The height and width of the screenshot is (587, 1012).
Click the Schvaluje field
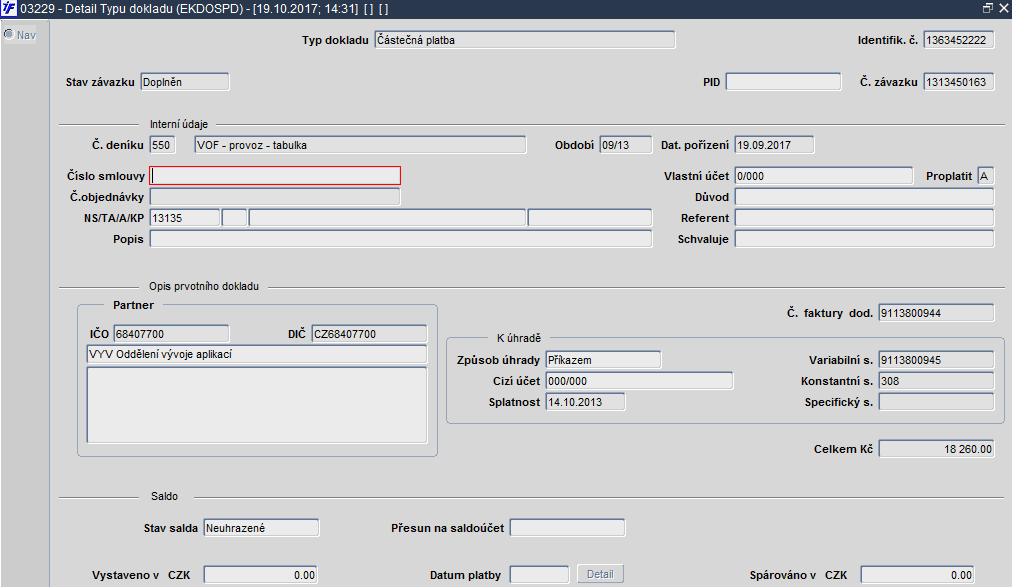point(864,239)
